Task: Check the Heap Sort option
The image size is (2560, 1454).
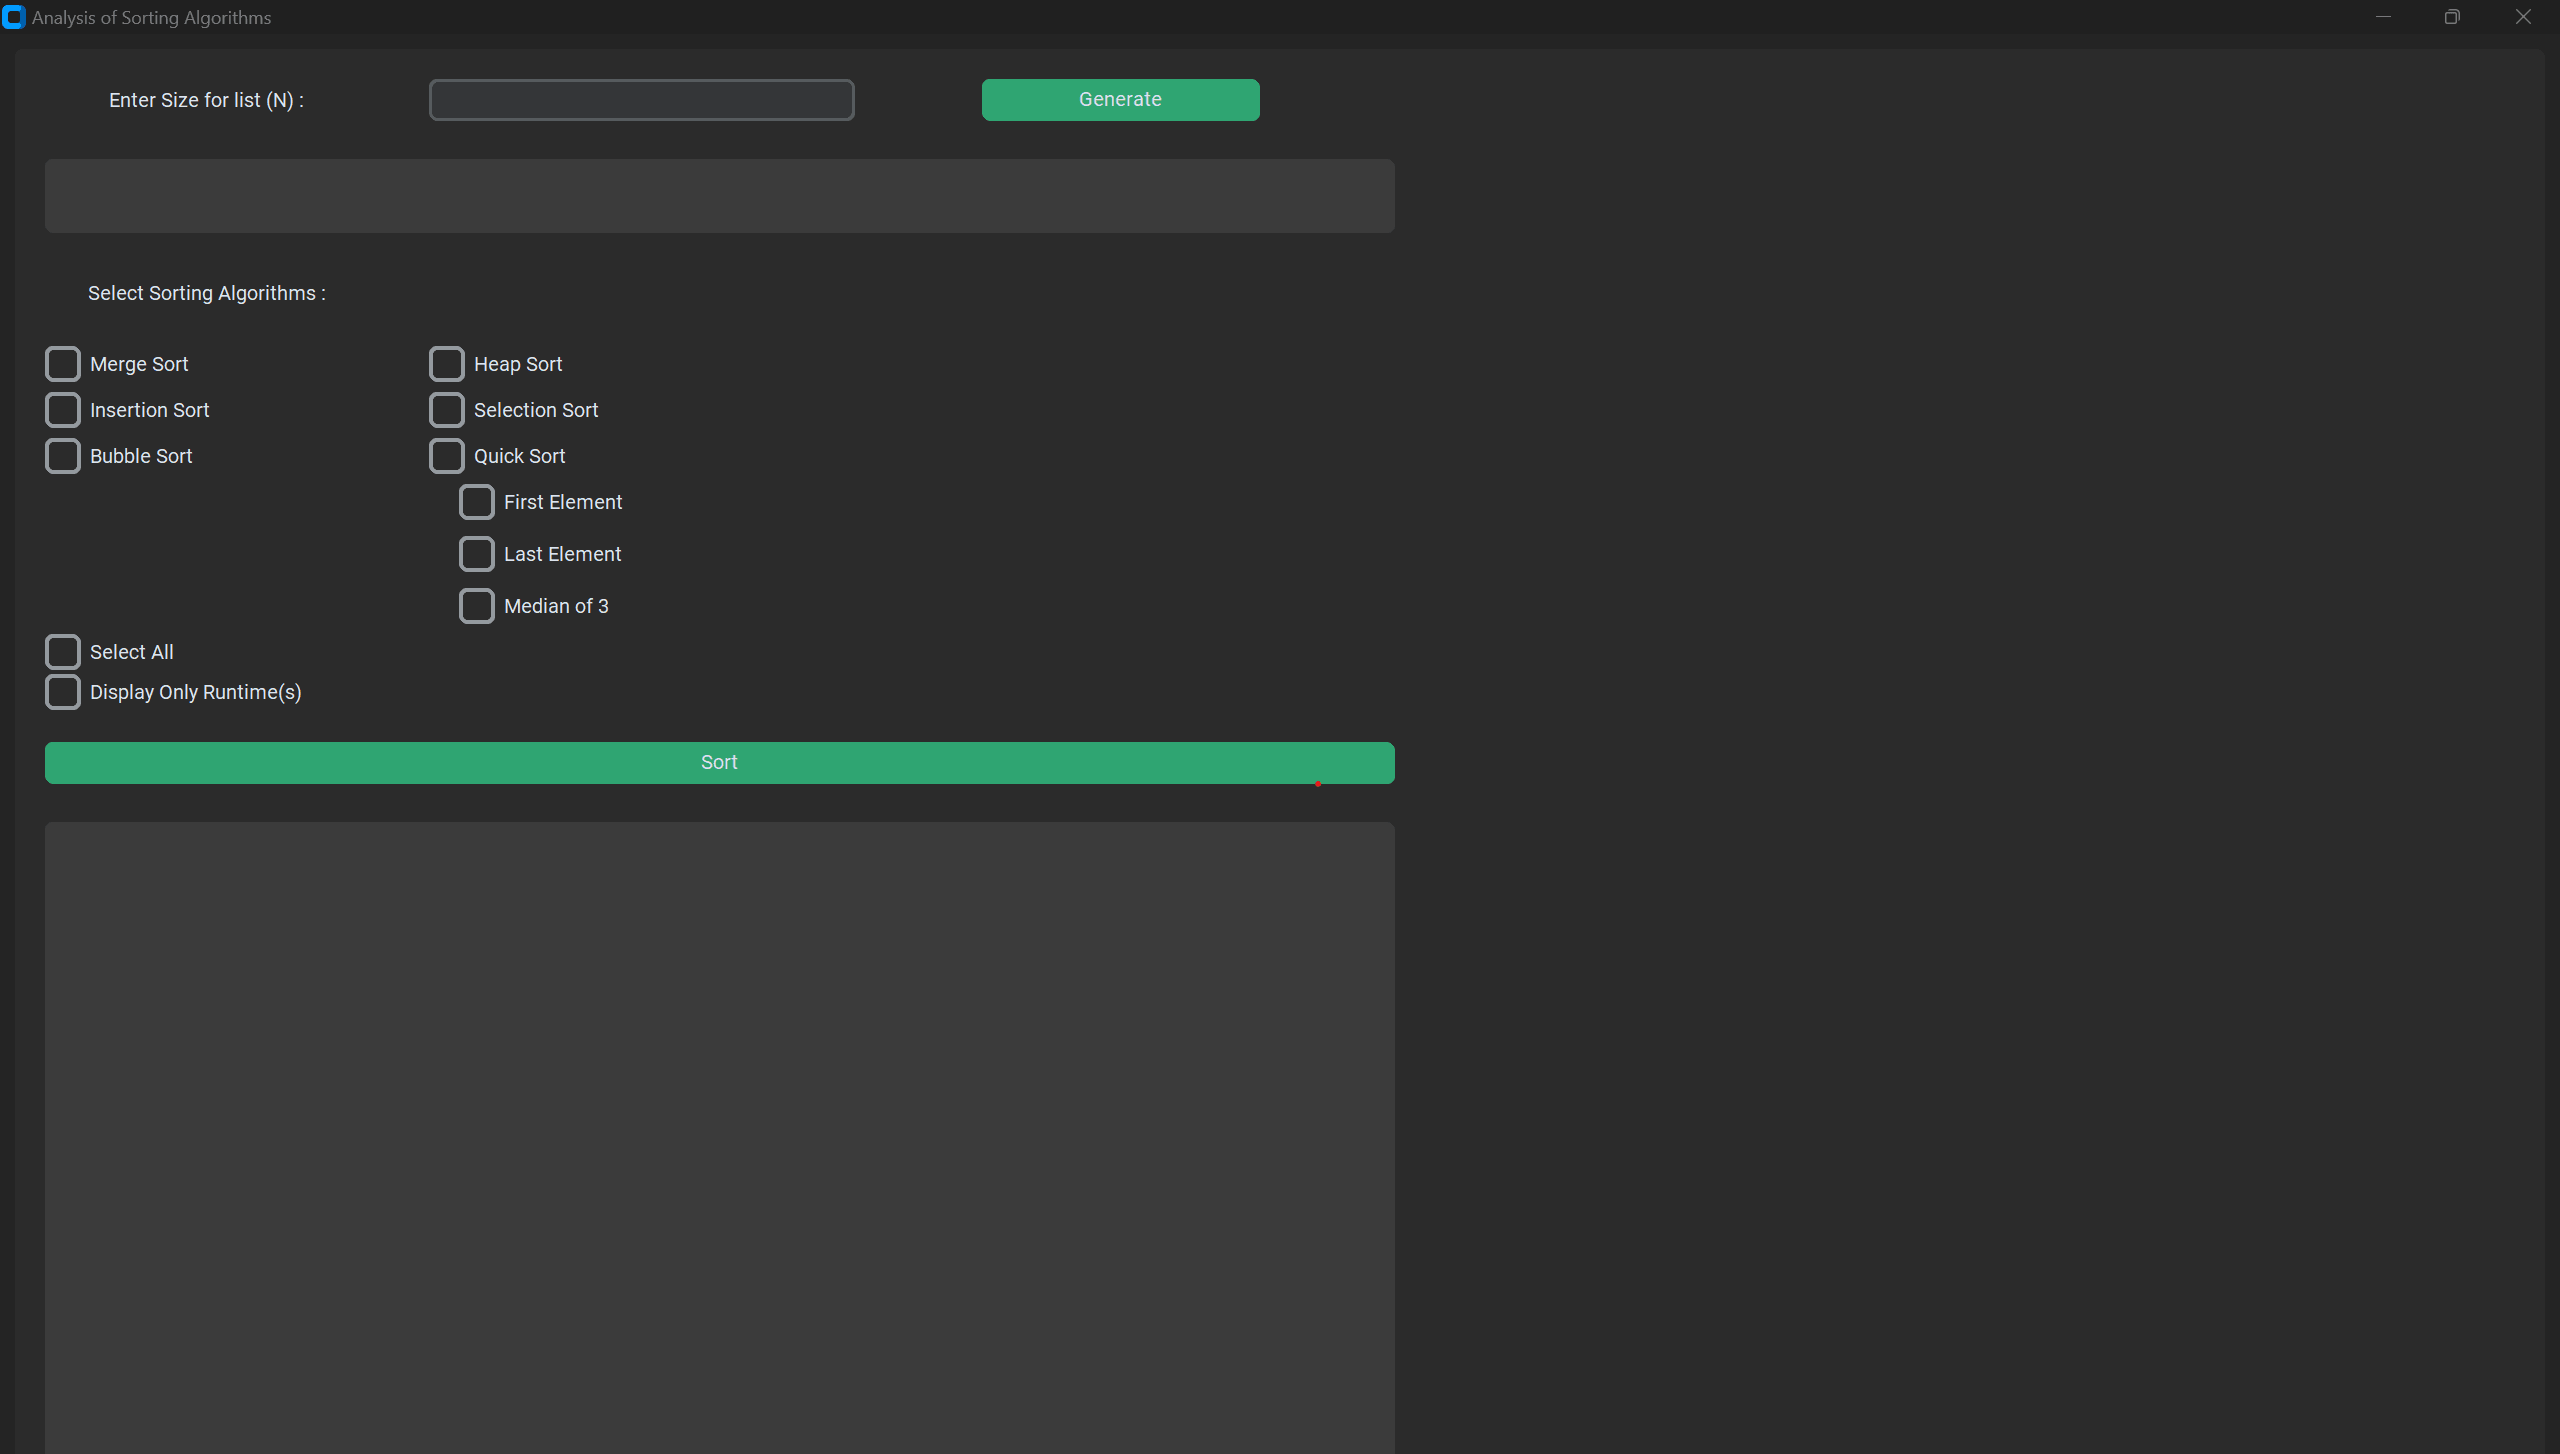Action: [447, 363]
